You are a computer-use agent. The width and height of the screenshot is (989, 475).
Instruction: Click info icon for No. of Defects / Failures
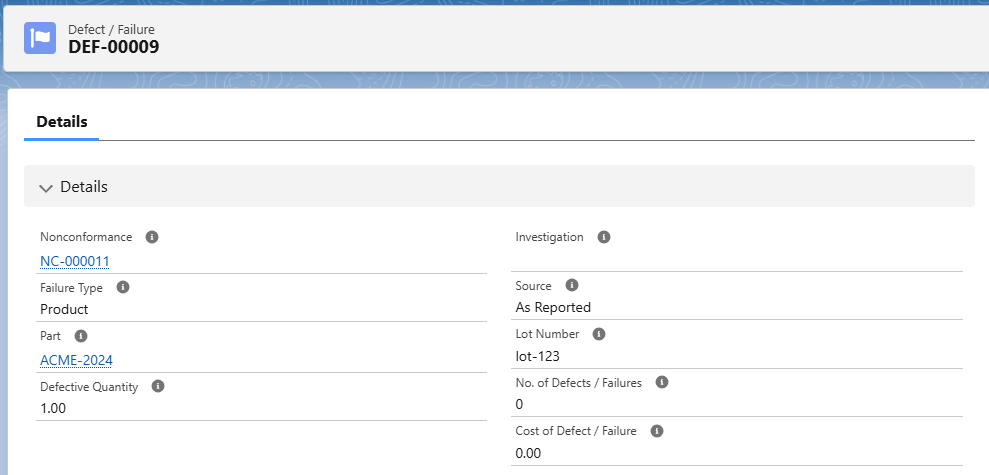pyautogui.click(x=661, y=382)
